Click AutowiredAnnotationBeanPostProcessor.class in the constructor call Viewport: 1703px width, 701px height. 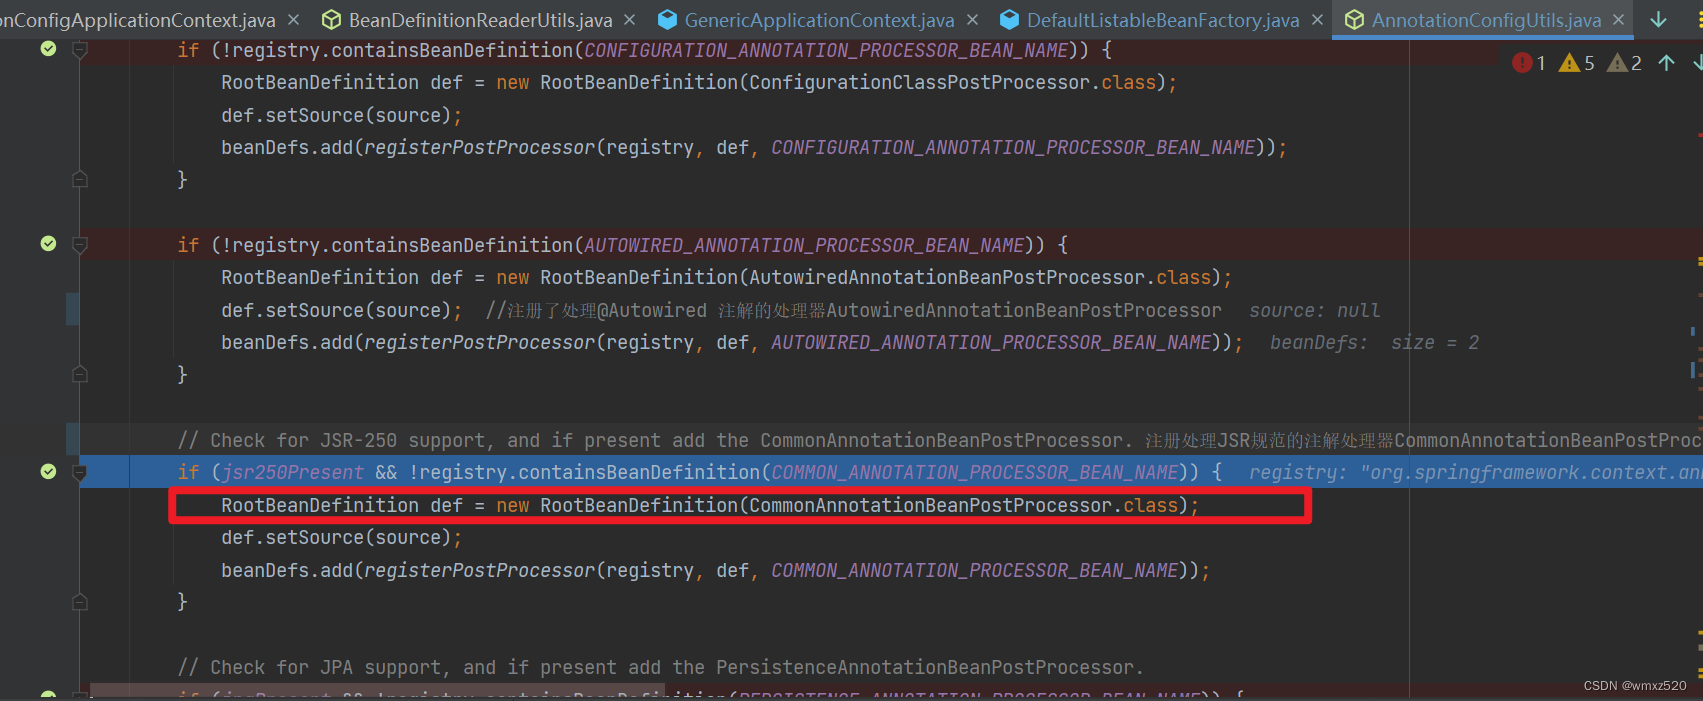pyautogui.click(x=980, y=277)
